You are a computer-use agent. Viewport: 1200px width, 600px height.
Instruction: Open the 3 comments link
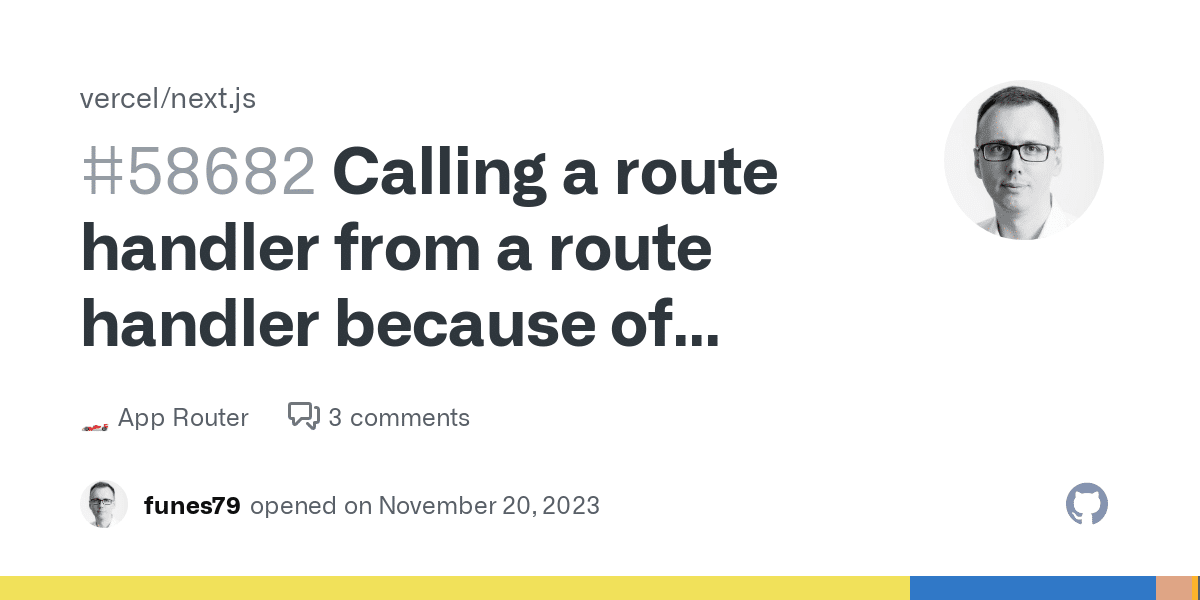(399, 418)
